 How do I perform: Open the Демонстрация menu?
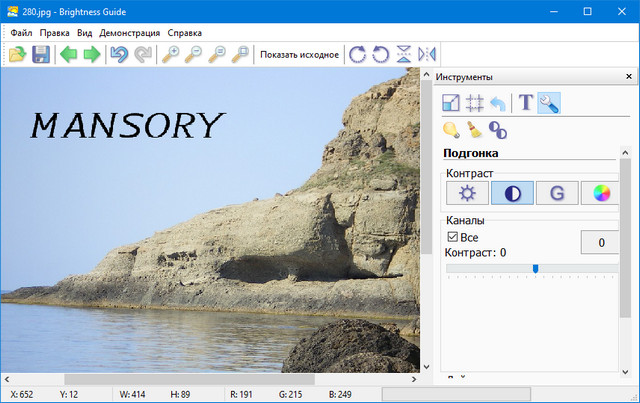[x=129, y=33]
